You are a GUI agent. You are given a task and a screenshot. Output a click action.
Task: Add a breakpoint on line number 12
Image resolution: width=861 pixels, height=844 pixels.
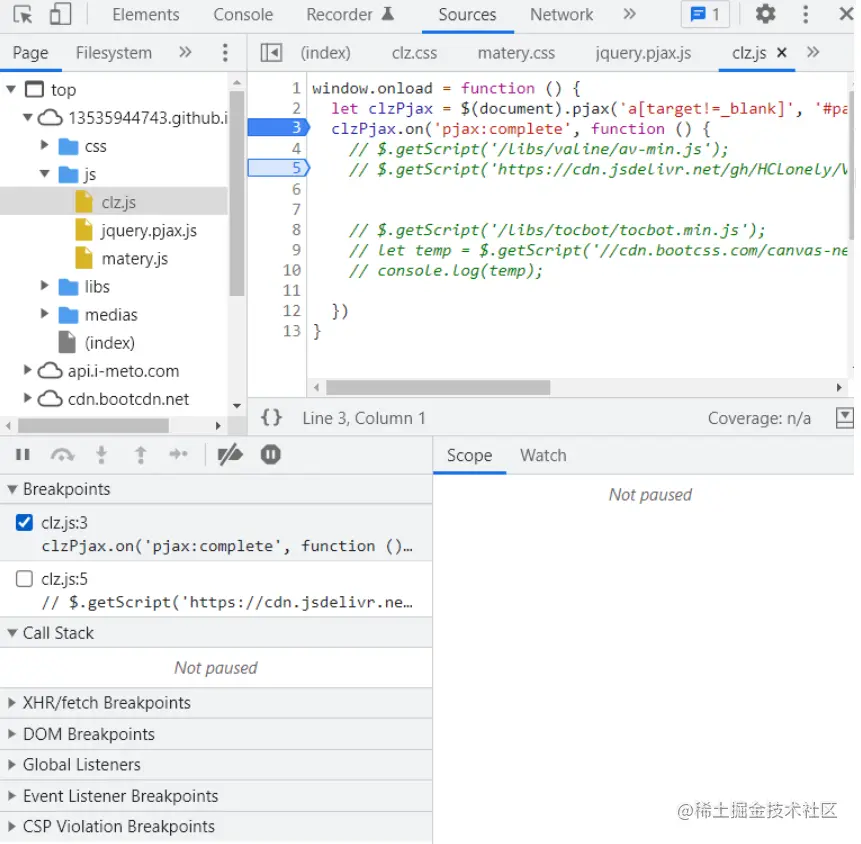click(x=292, y=311)
